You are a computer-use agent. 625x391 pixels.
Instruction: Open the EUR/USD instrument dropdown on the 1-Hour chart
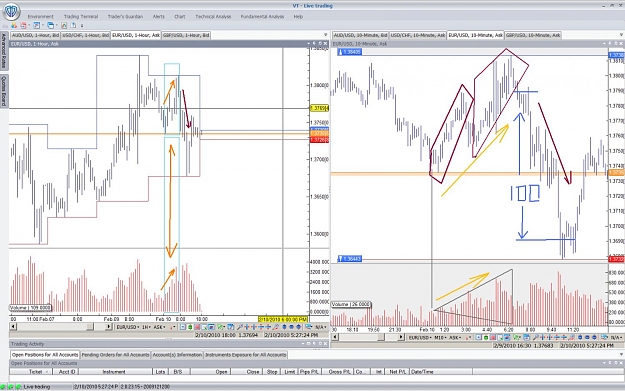(x=128, y=327)
